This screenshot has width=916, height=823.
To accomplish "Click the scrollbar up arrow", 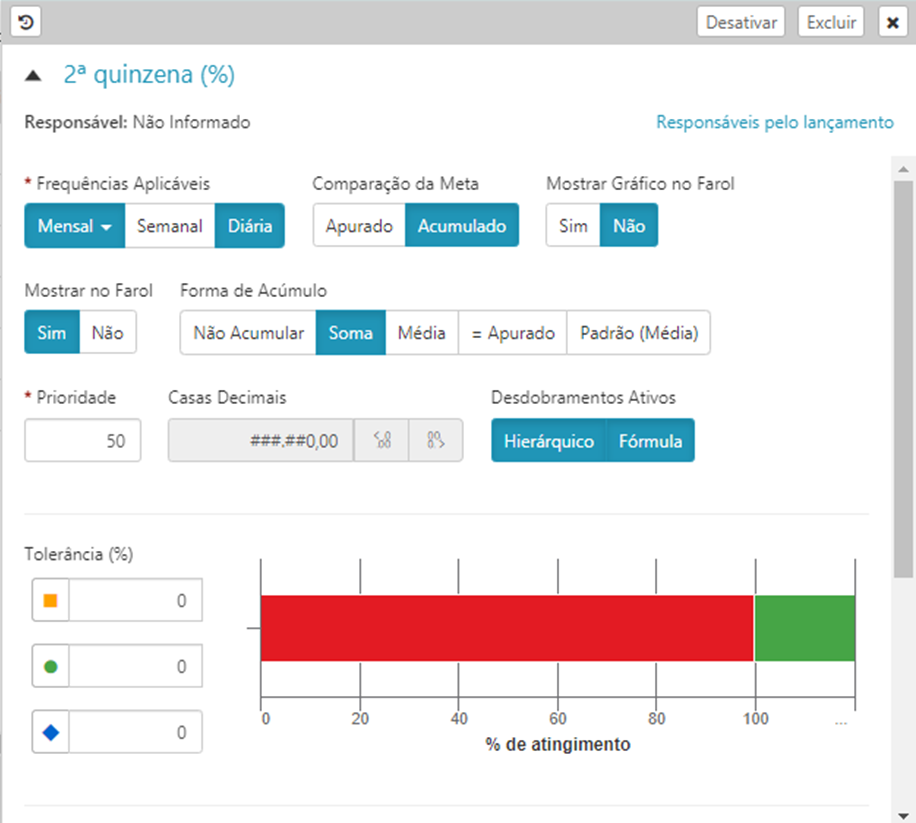I will point(904,169).
